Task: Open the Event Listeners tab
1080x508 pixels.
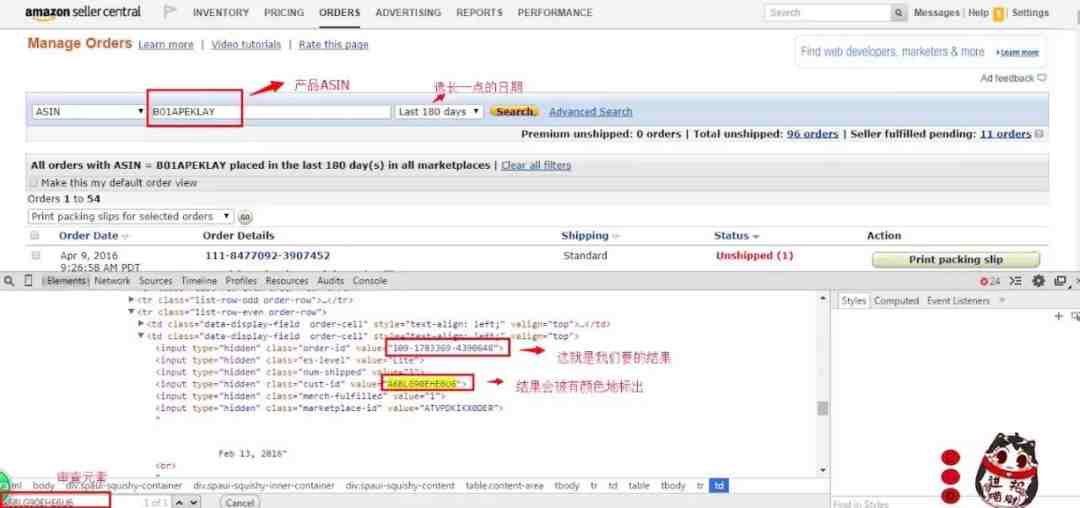Action: (958, 301)
